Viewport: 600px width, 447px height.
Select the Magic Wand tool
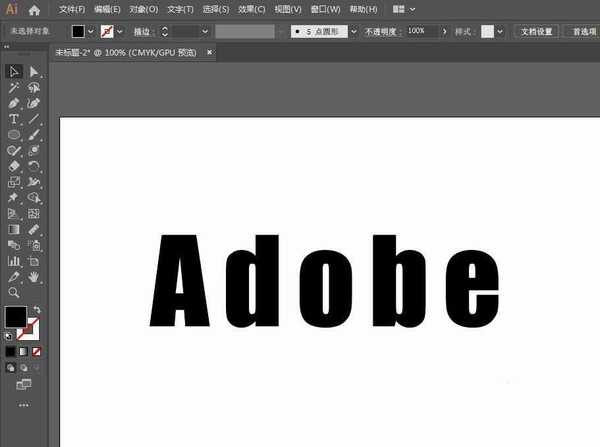(14, 88)
